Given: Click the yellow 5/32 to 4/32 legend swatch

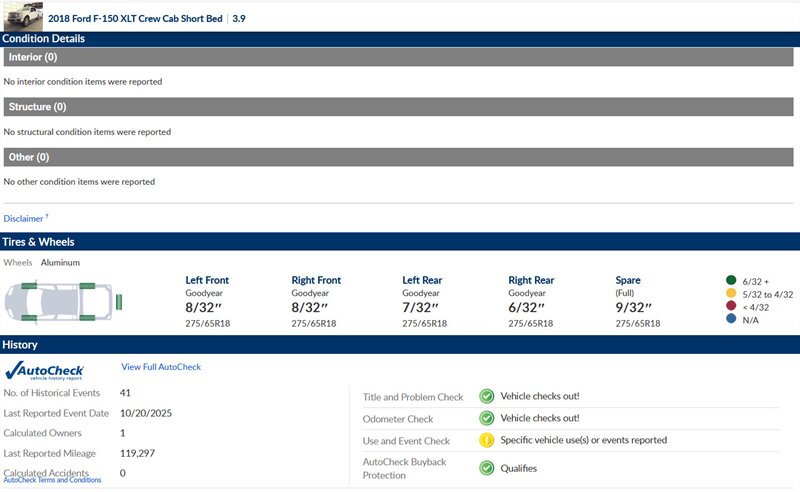Looking at the screenshot, I should (731, 294).
